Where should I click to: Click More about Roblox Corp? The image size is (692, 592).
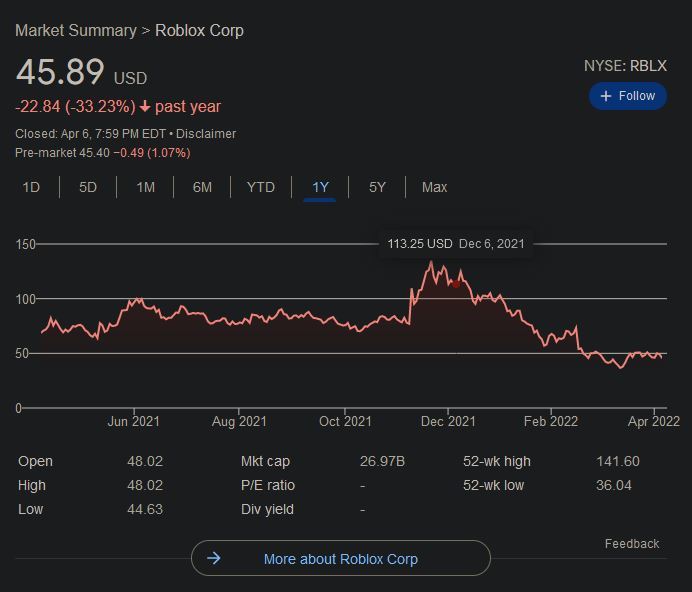point(341,558)
